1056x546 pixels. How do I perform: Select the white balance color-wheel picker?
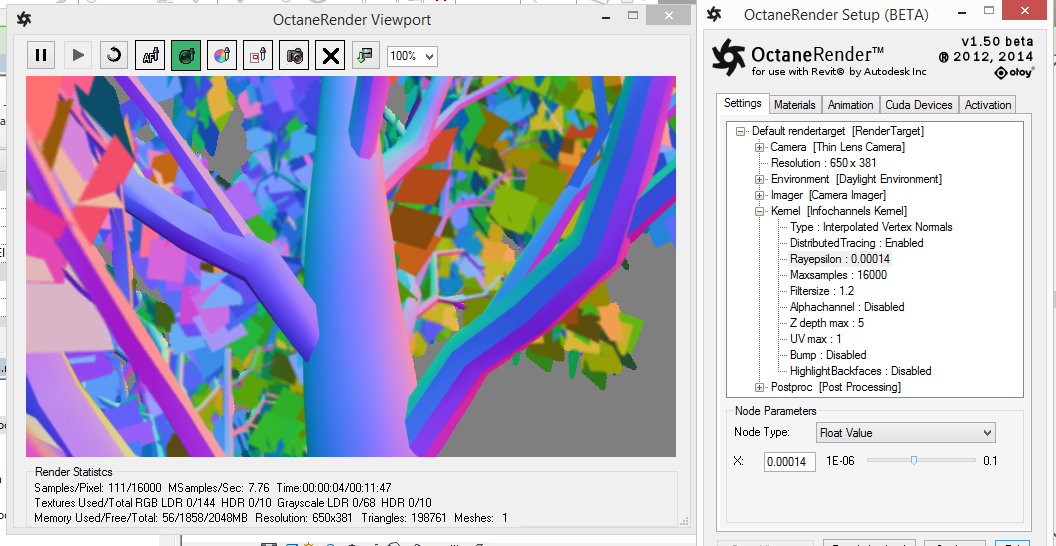coord(222,55)
